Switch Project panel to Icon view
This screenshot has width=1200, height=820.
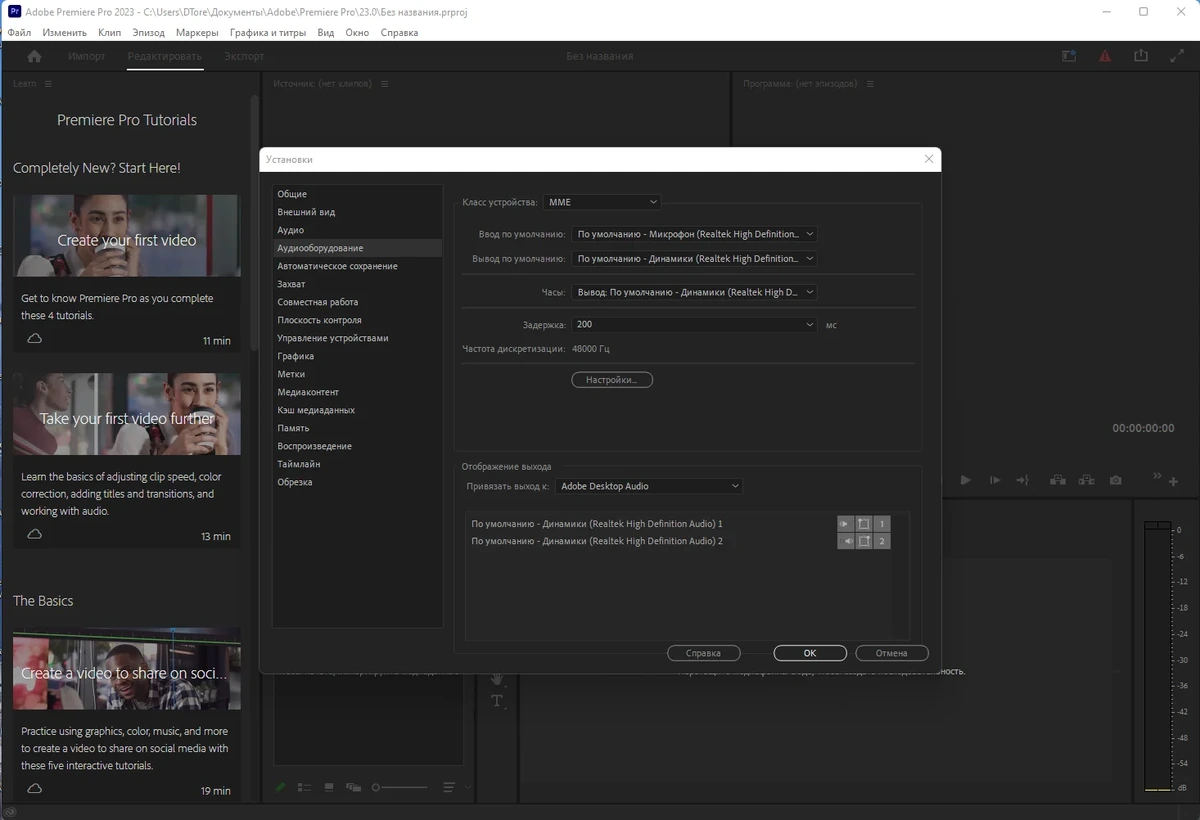329,788
